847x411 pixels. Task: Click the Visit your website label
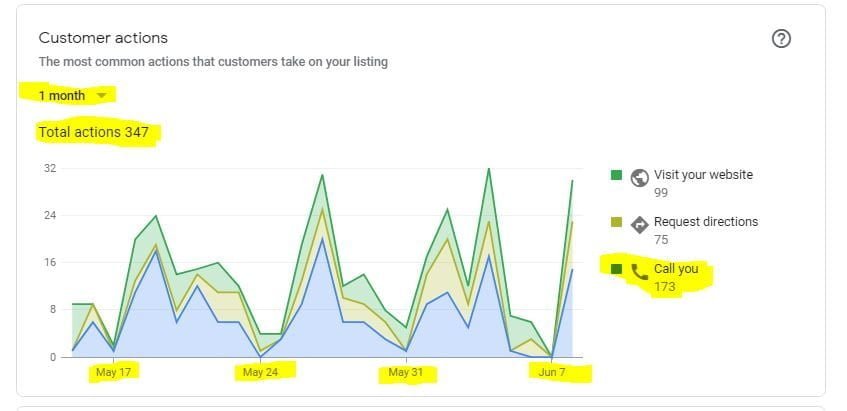click(x=703, y=175)
